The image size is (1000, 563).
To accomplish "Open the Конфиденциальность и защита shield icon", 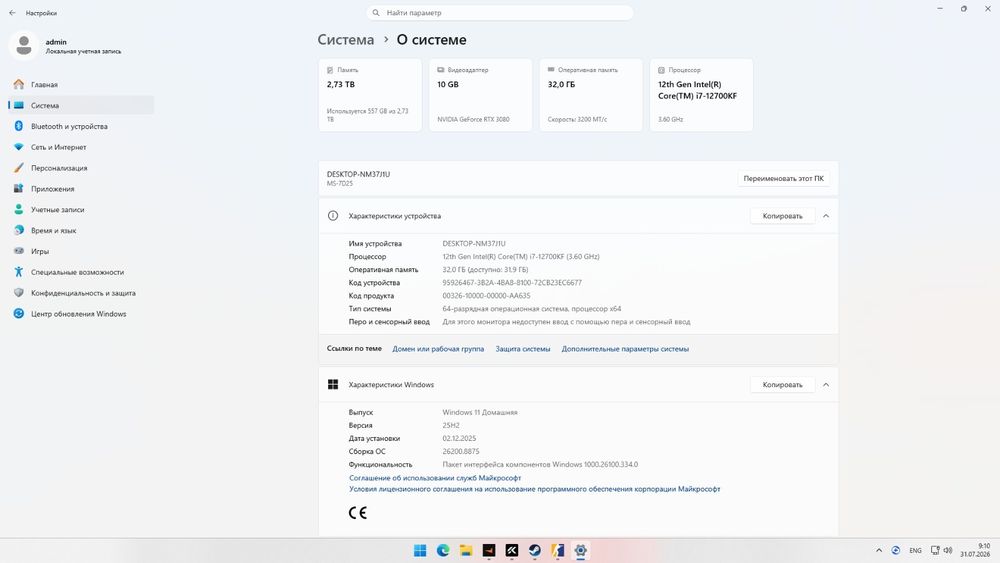I will (18, 293).
